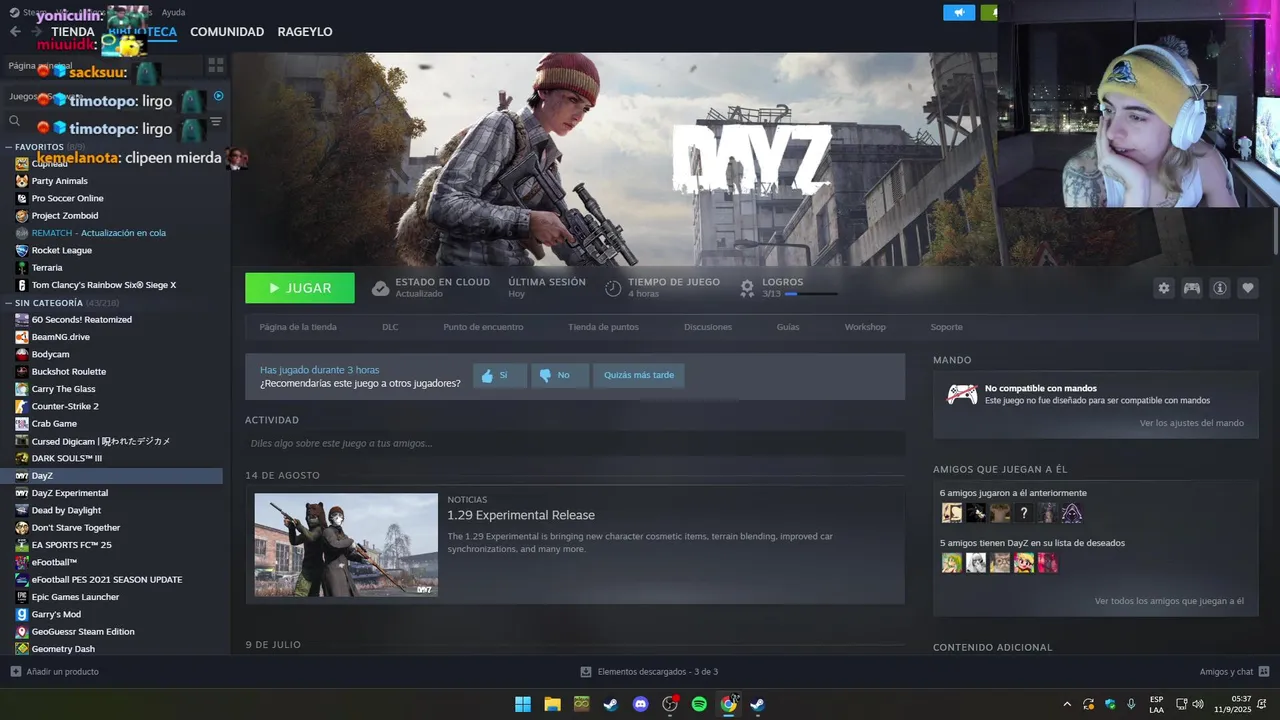The image size is (1280, 720).
Task: Click Añadir un producto button
Action: (54, 671)
